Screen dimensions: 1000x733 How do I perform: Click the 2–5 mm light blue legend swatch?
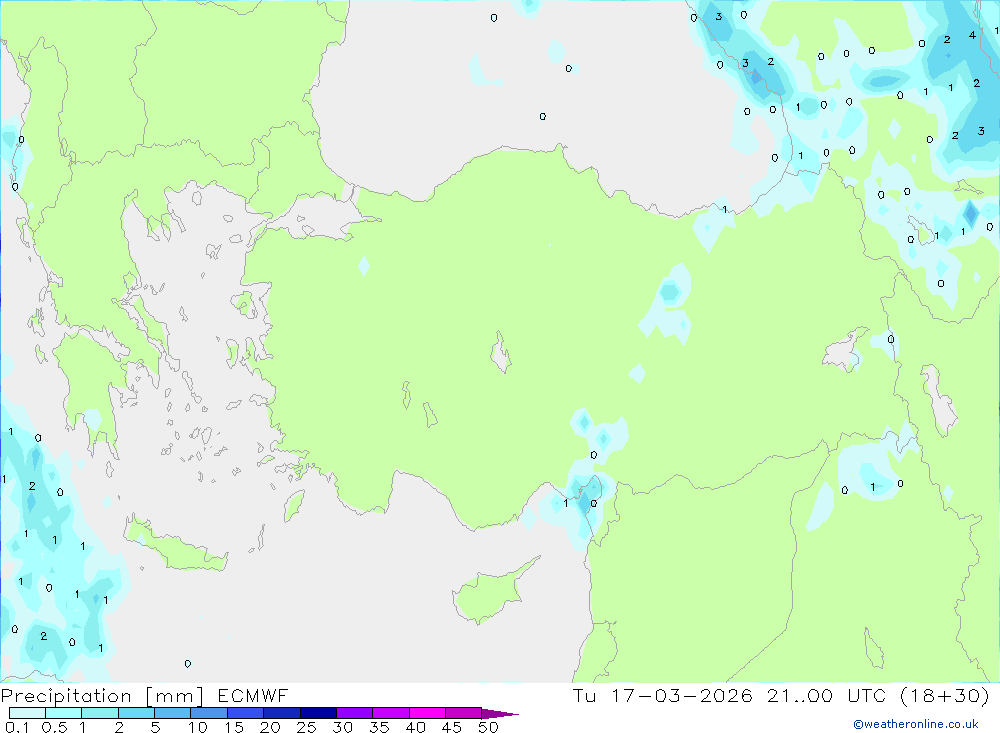(136, 713)
